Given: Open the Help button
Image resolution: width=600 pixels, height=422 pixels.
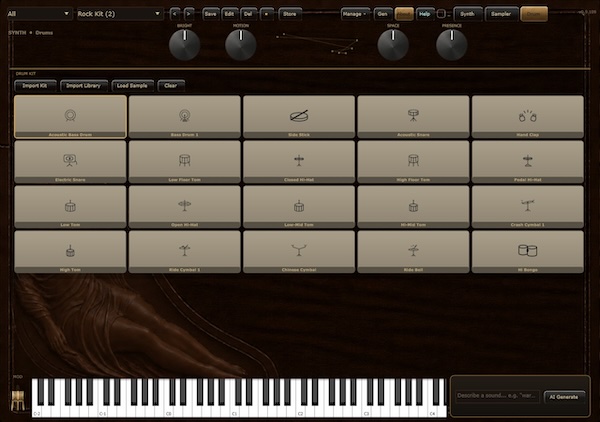Looking at the screenshot, I should click(x=425, y=14).
